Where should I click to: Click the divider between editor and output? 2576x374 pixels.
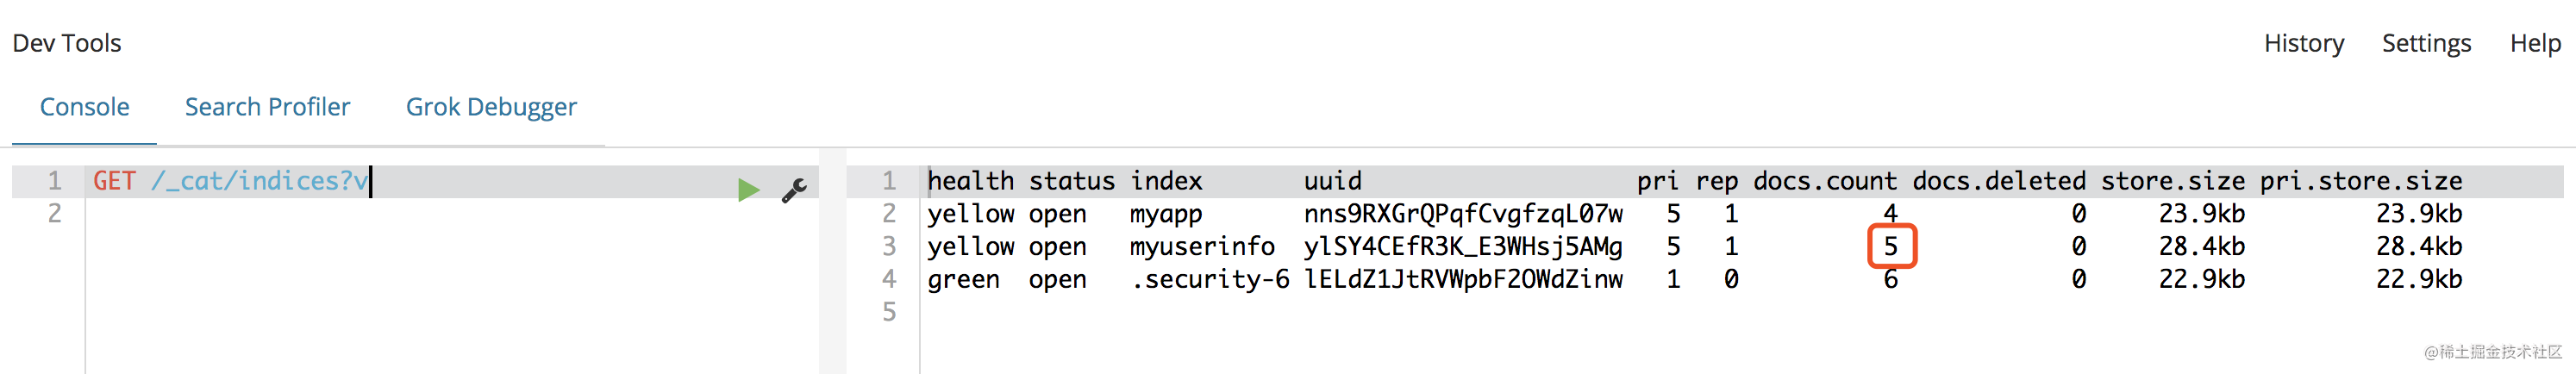(832, 260)
